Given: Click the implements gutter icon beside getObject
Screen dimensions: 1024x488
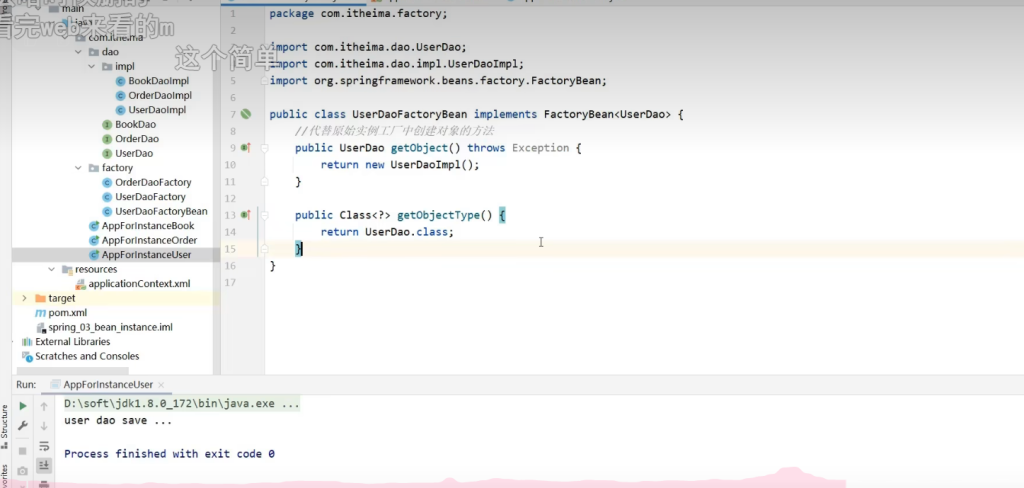Looking at the screenshot, I should pyautogui.click(x=245, y=148).
